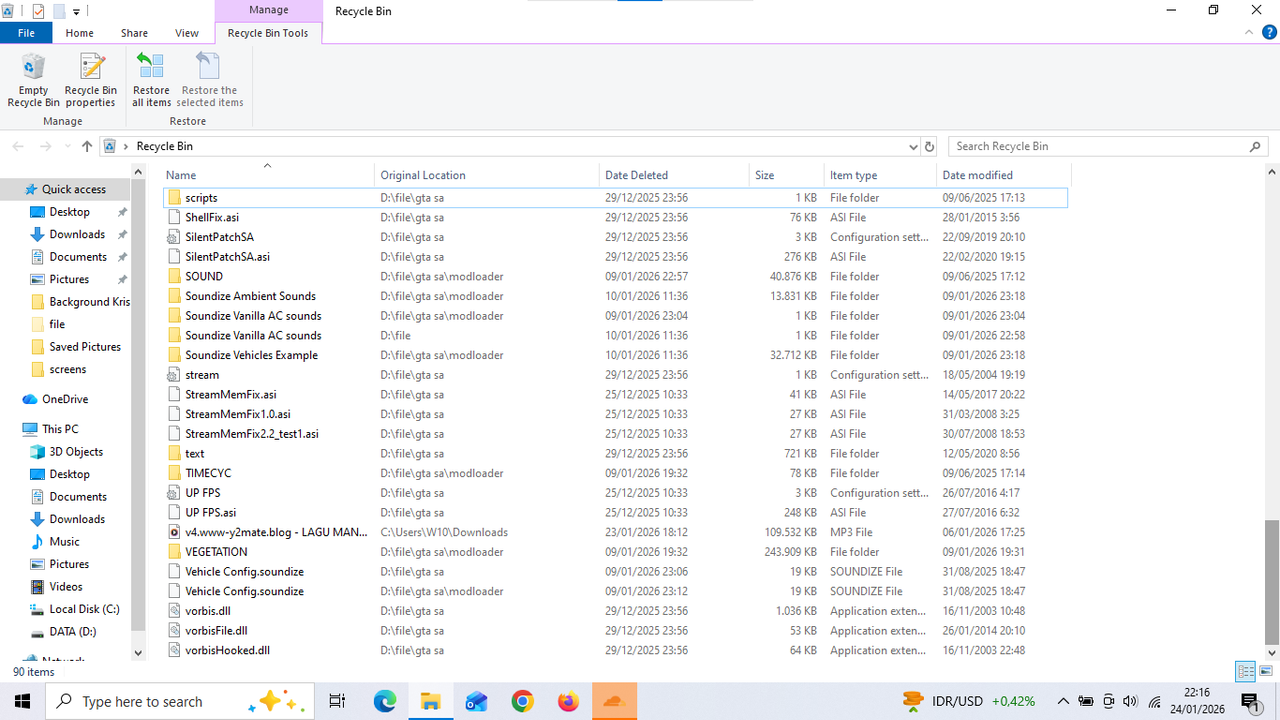
Task: Select the MP3 file icon for v4.www-y2mate.blog
Action: pos(174,532)
